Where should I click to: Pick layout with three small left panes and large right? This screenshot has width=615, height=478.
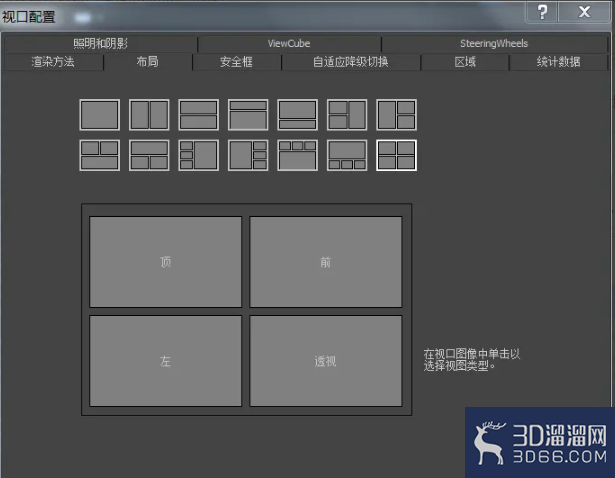coord(198,155)
